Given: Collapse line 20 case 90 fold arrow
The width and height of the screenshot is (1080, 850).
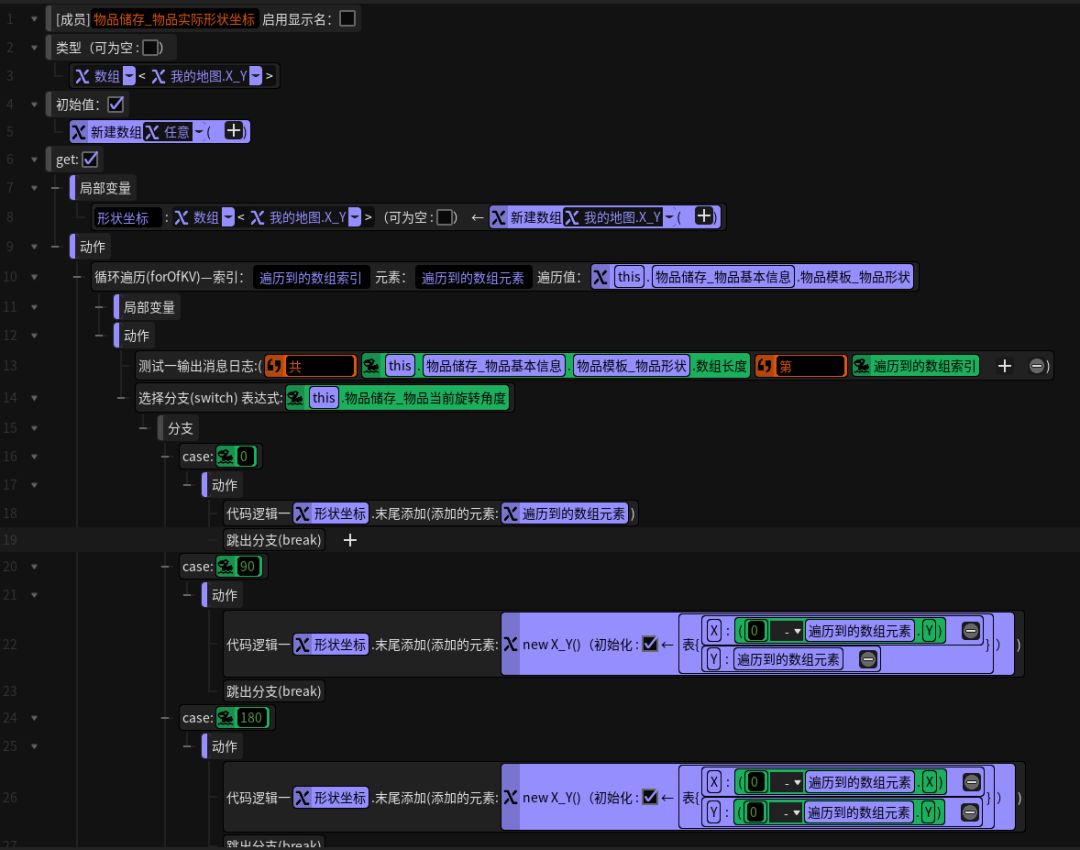Looking at the screenshot, I should (x=34, y=566).
